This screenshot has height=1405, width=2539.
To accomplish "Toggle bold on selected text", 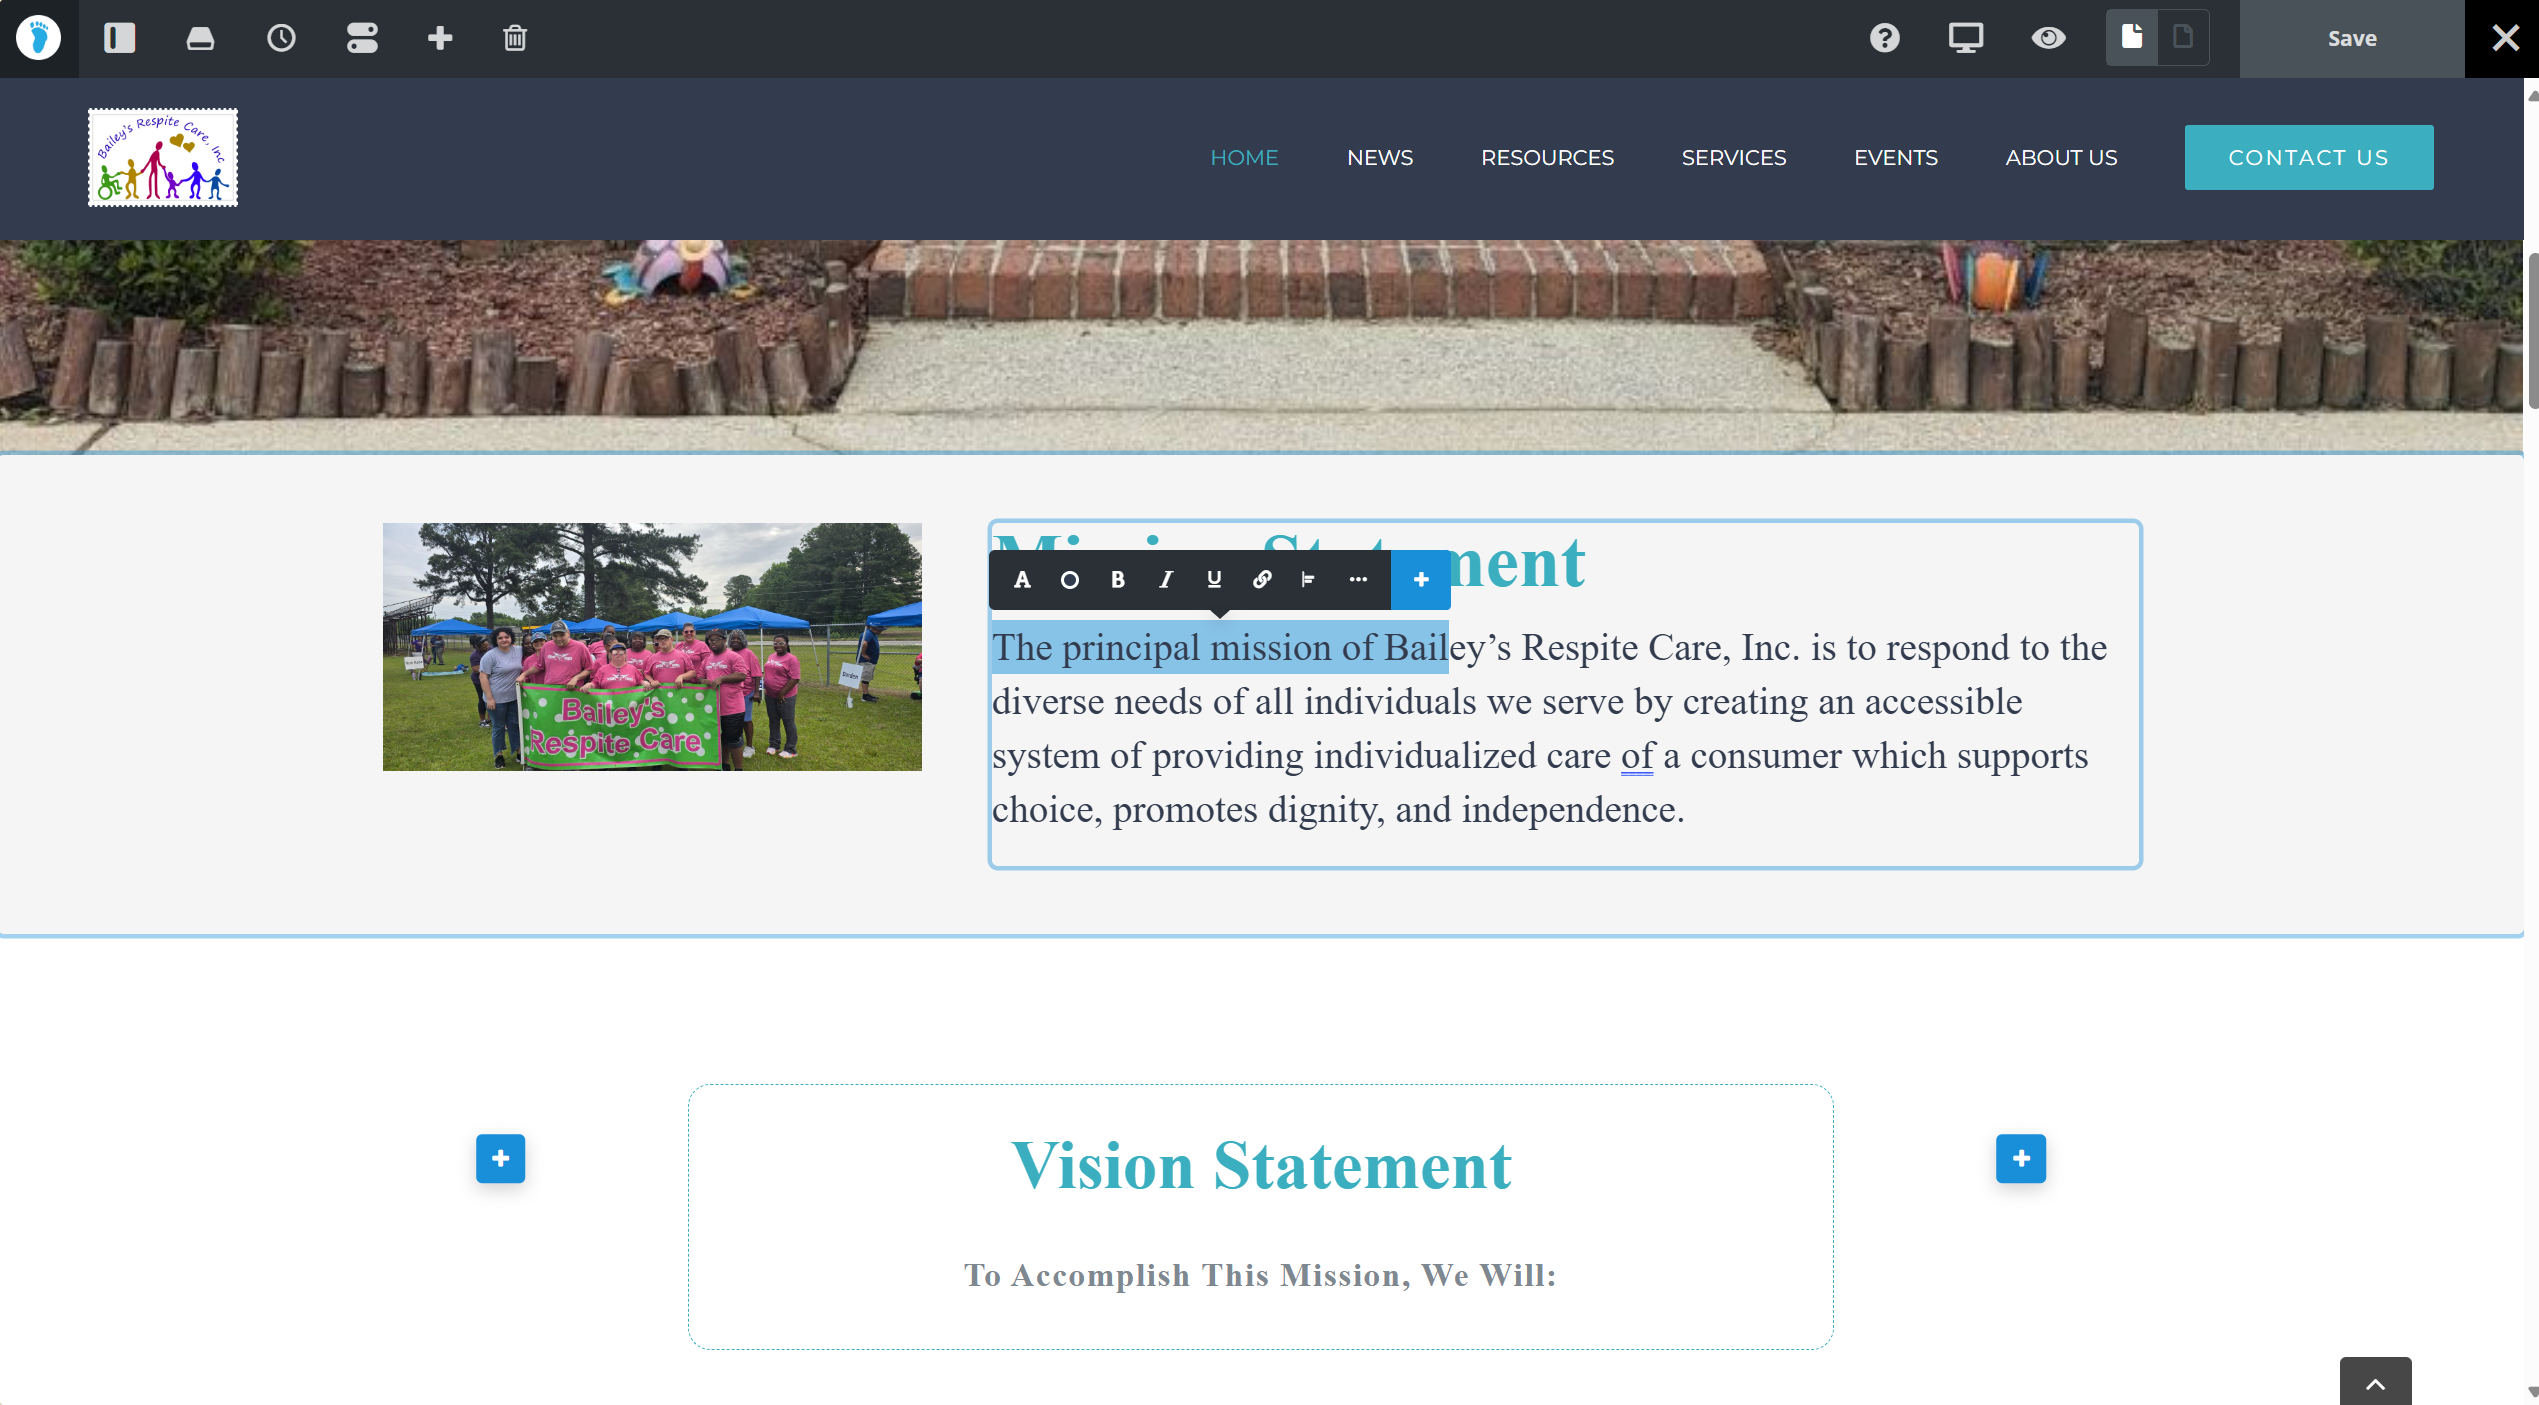I will pyautogui.click(x=1117, y=579).
